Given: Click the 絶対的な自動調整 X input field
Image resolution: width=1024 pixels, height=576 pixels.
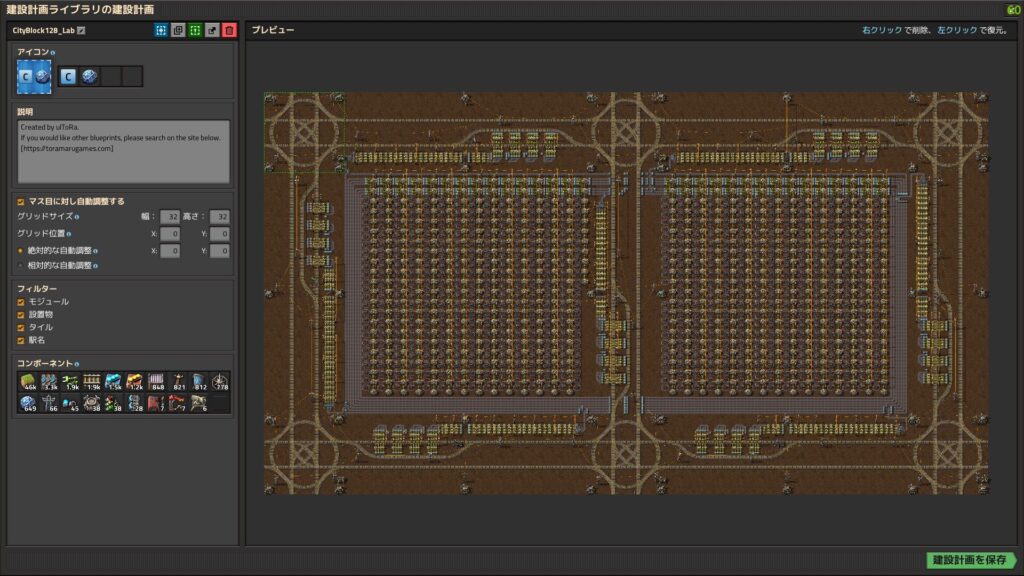Looking at the screenshot, I should coord(170,251).
